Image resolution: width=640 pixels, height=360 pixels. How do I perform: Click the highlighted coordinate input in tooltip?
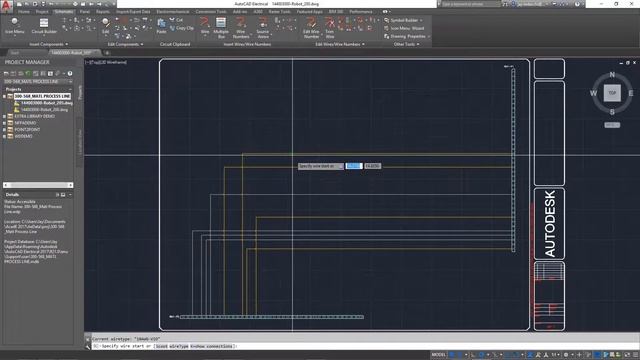click(x=354, y=166)
